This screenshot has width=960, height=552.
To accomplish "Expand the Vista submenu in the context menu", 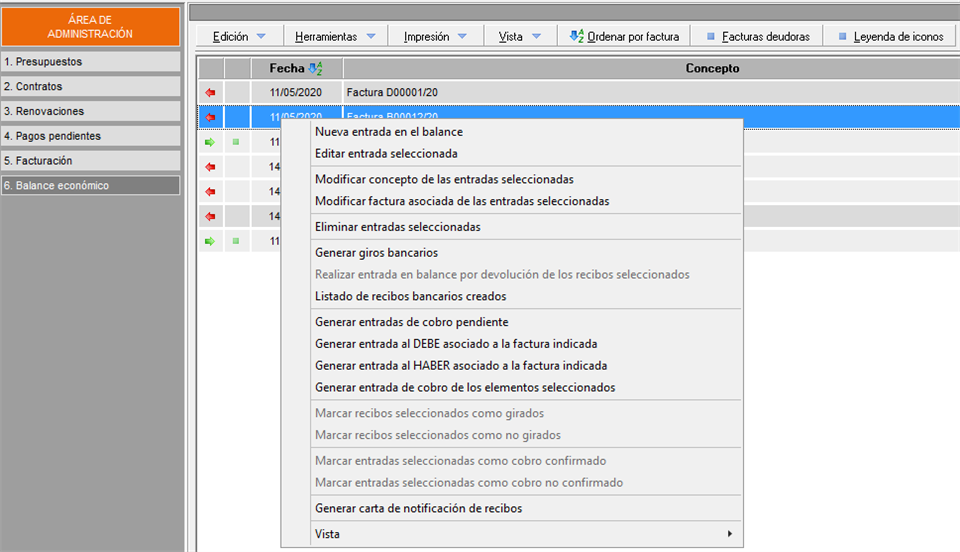I will pos(525,534).
